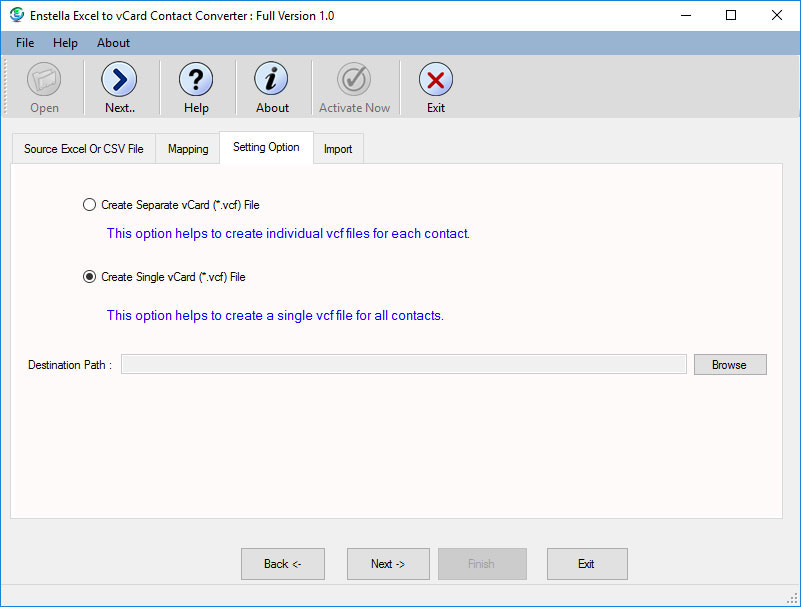Open the Help question mark icon

pyautogui.click(x=196, y=80)
